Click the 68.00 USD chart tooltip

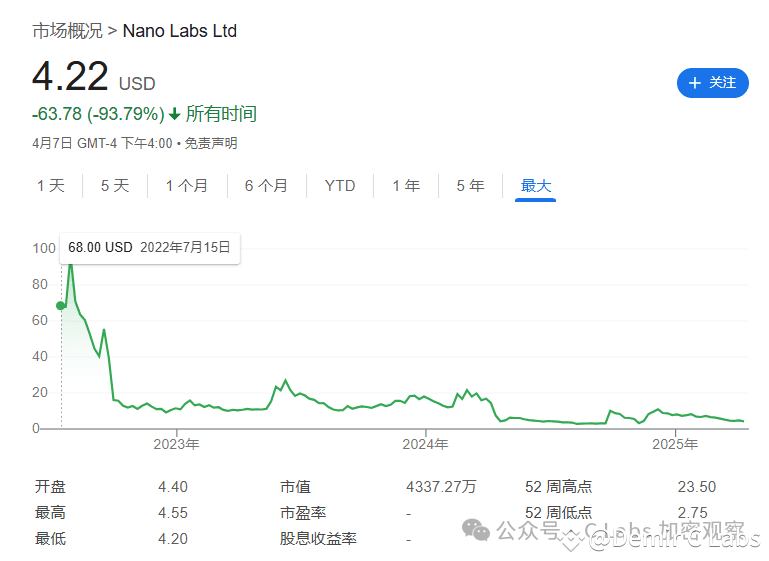point(150,248)
